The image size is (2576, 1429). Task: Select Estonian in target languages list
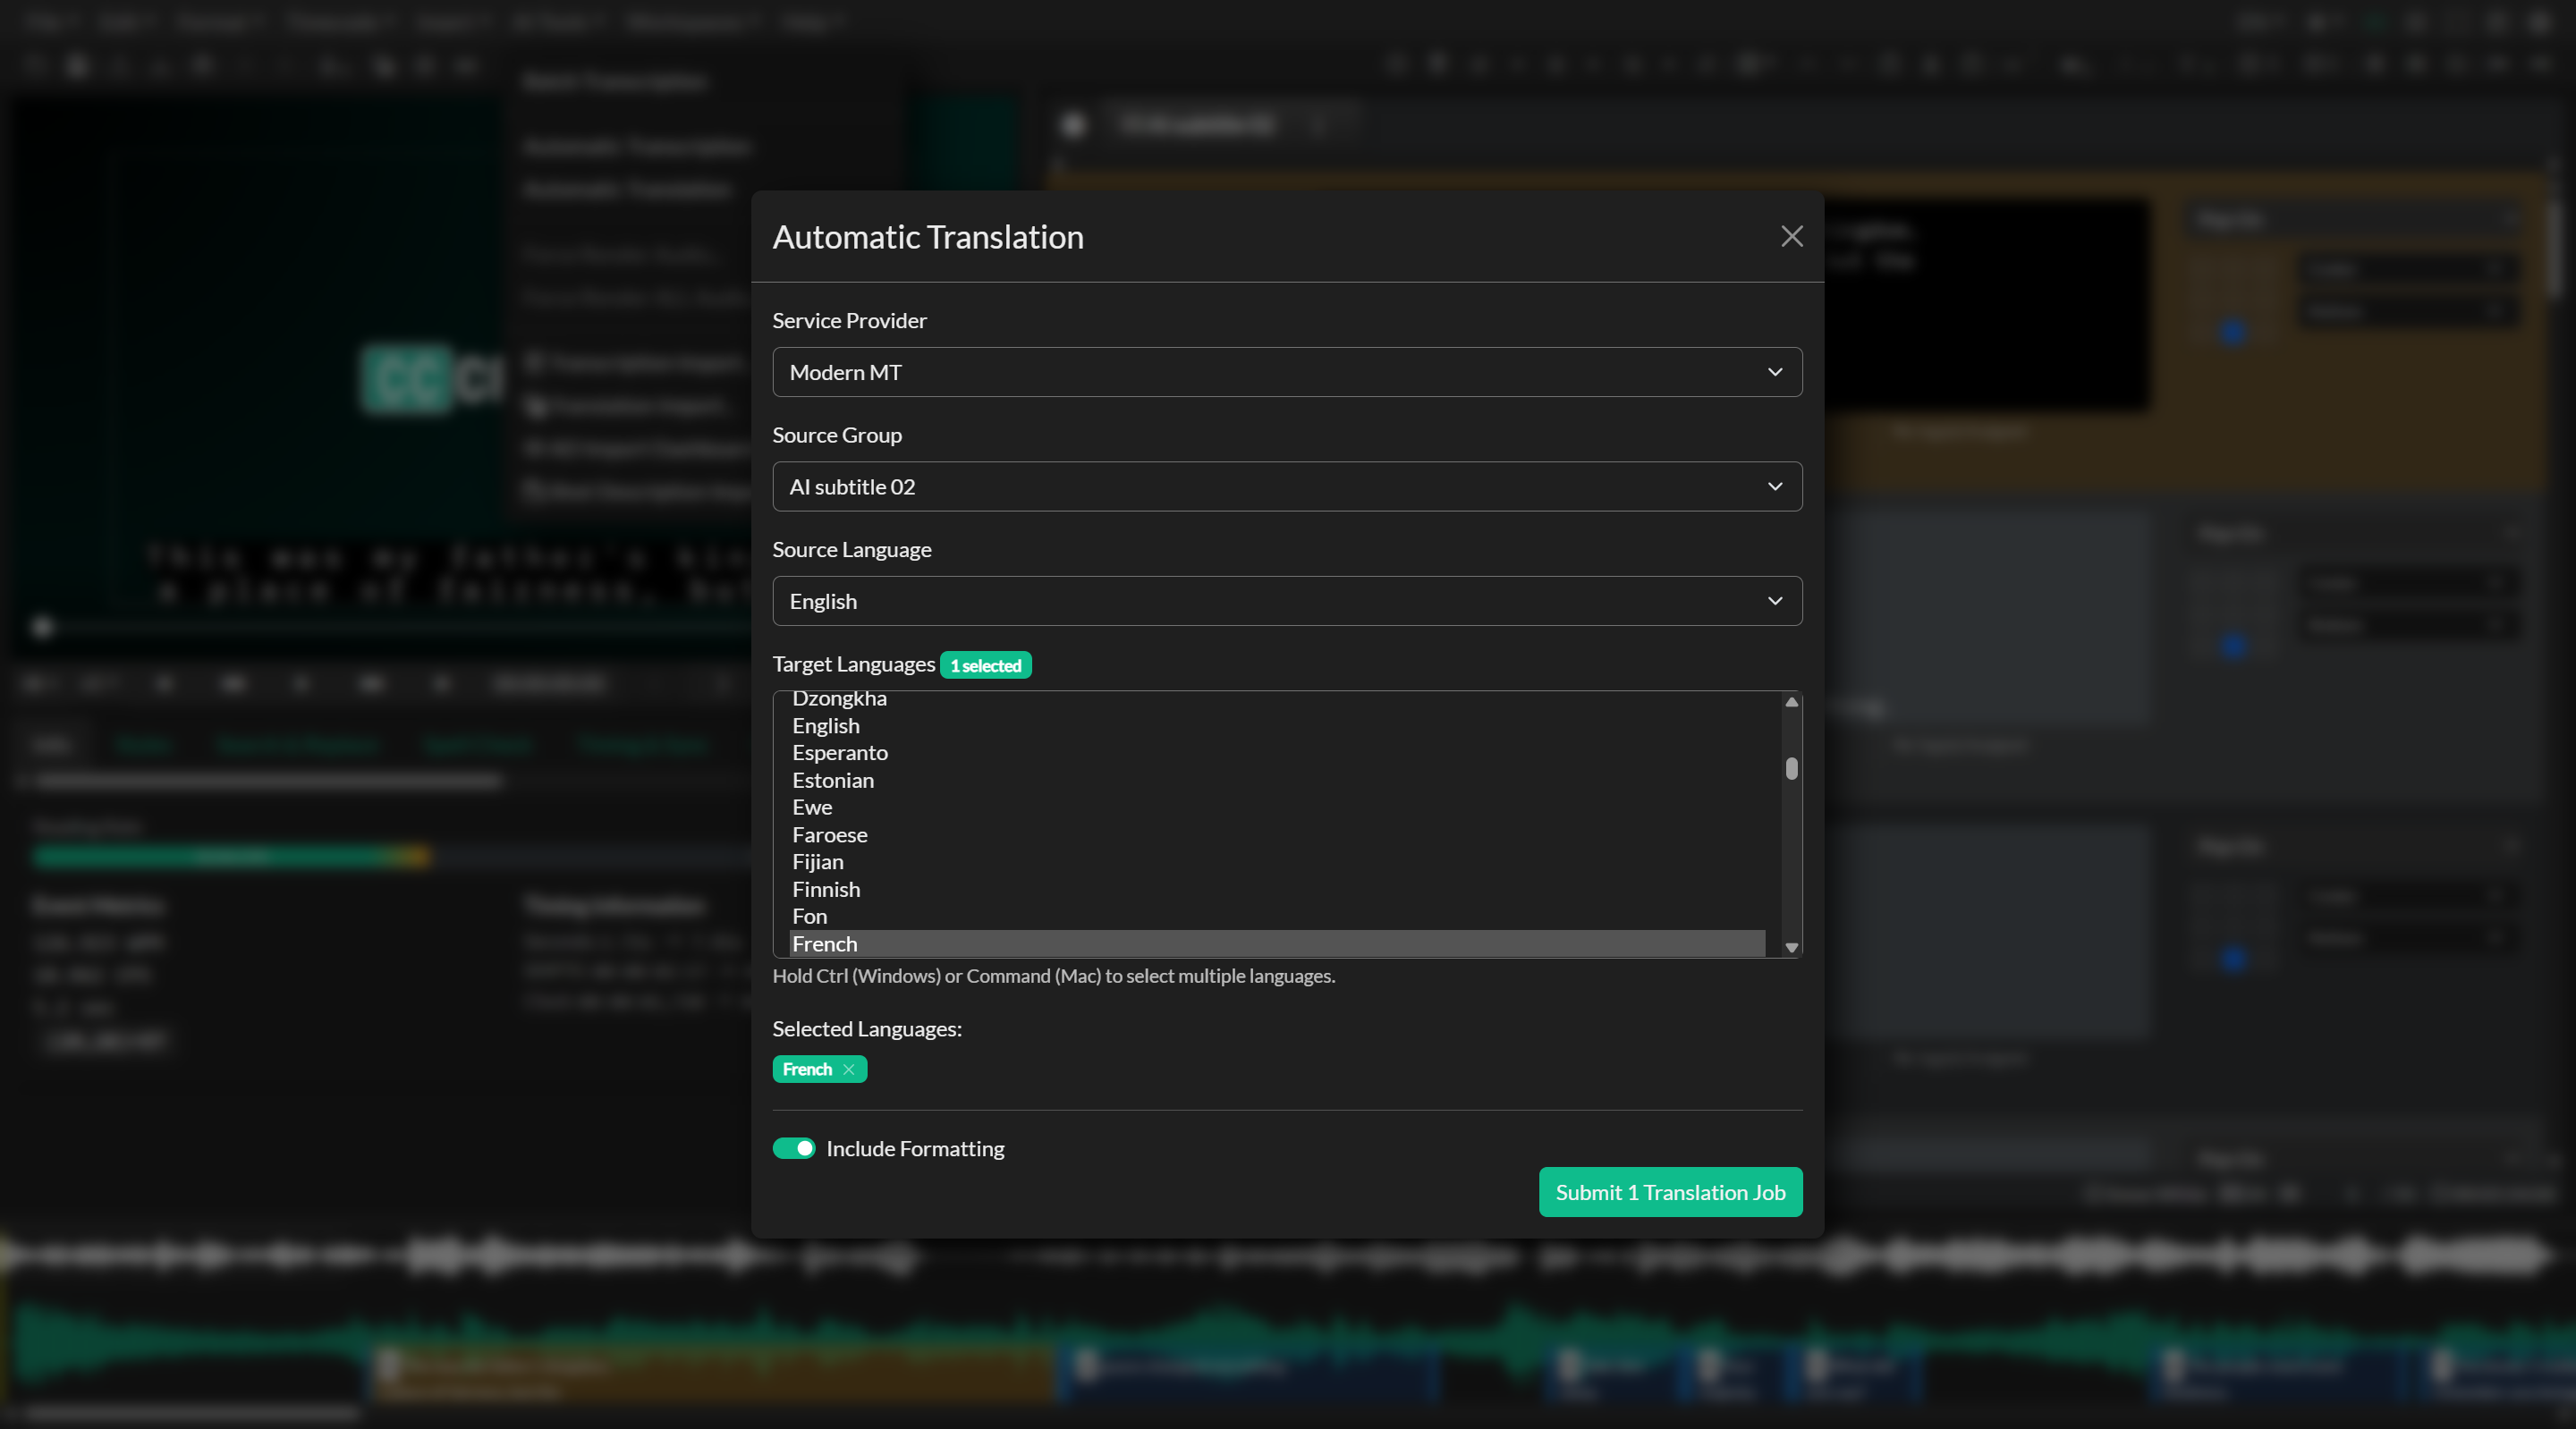[1277, 780]
